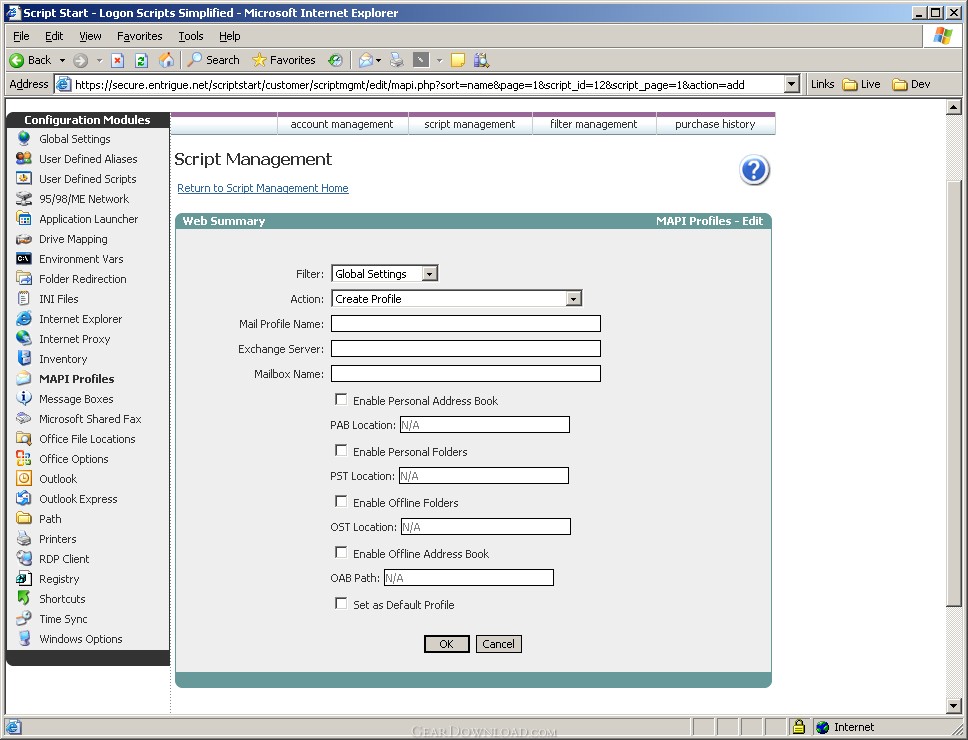
Task: Open the Favorites menu in menu bar
Action: 140,36
